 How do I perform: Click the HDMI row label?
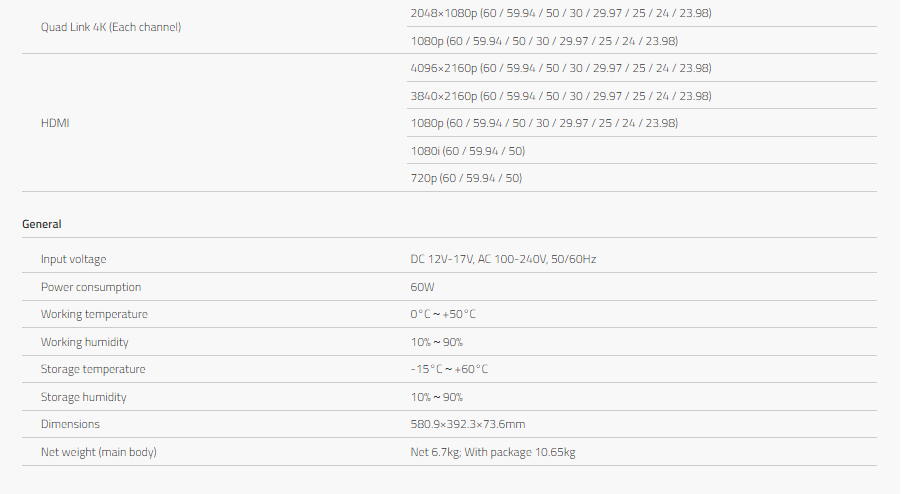coord(55,123)
